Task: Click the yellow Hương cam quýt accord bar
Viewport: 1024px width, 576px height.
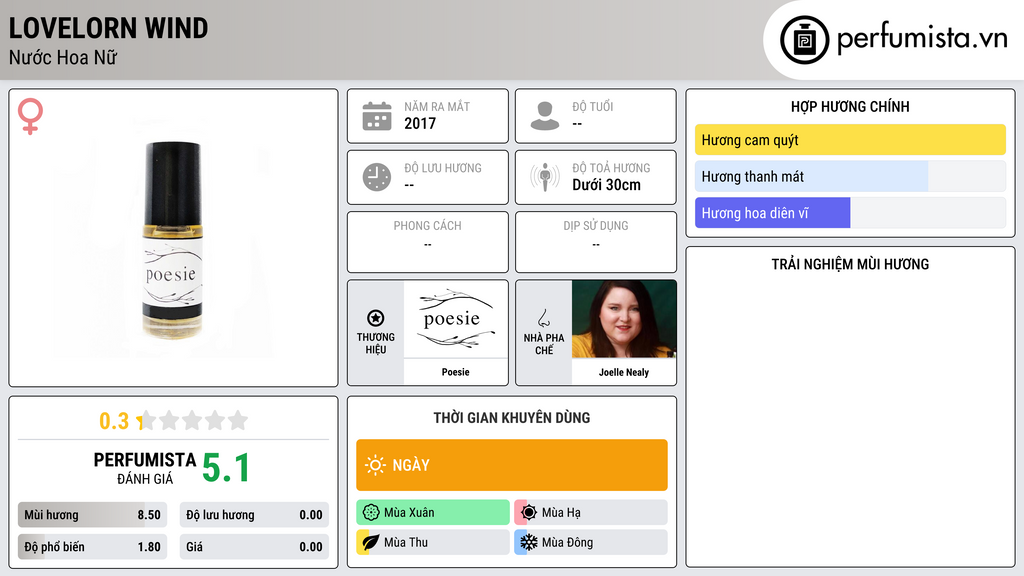Action: point(850,140)
